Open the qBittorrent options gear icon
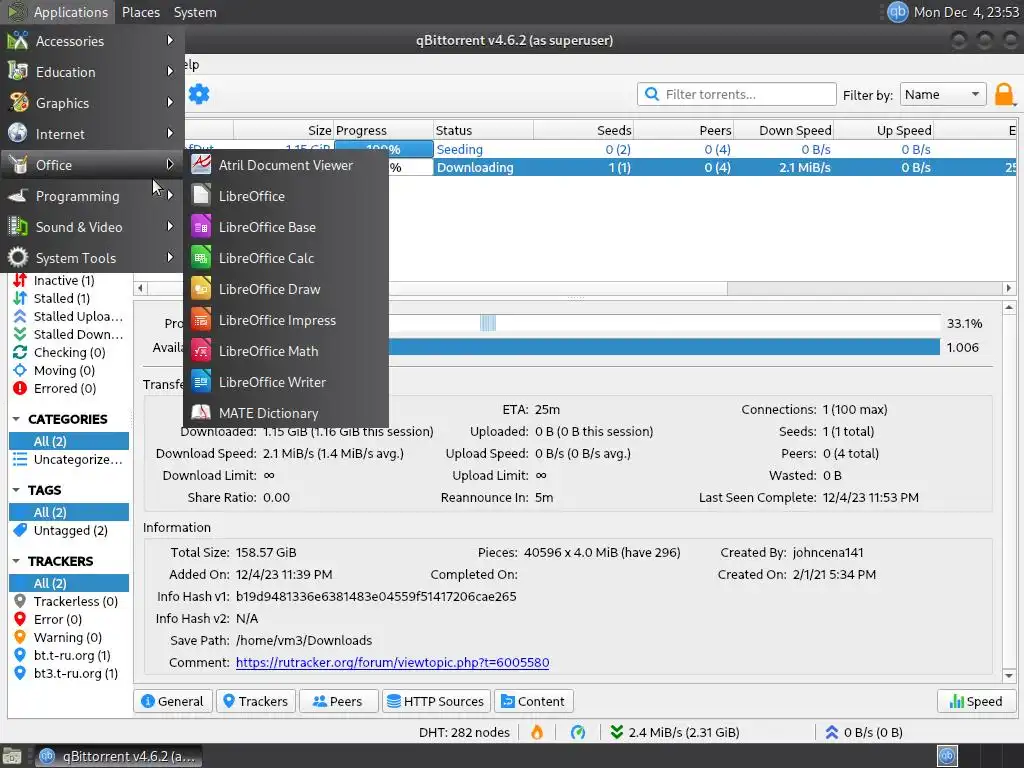This screenshot has width=1024, height=768. click(x=199, y=94)
